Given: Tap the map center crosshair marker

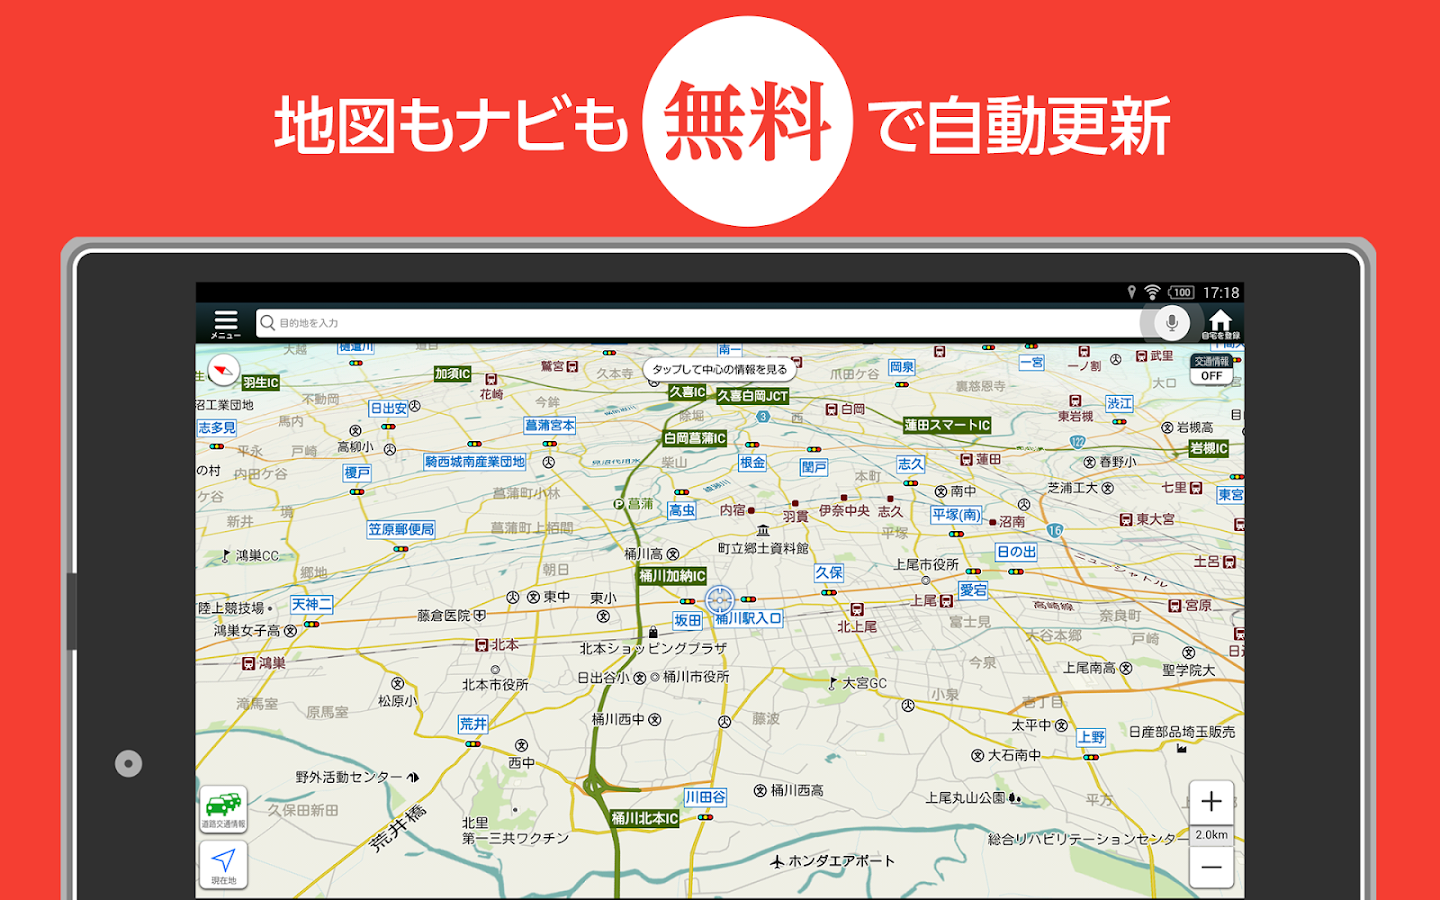Looking at the screenshot, I should (x=719, y=600).
